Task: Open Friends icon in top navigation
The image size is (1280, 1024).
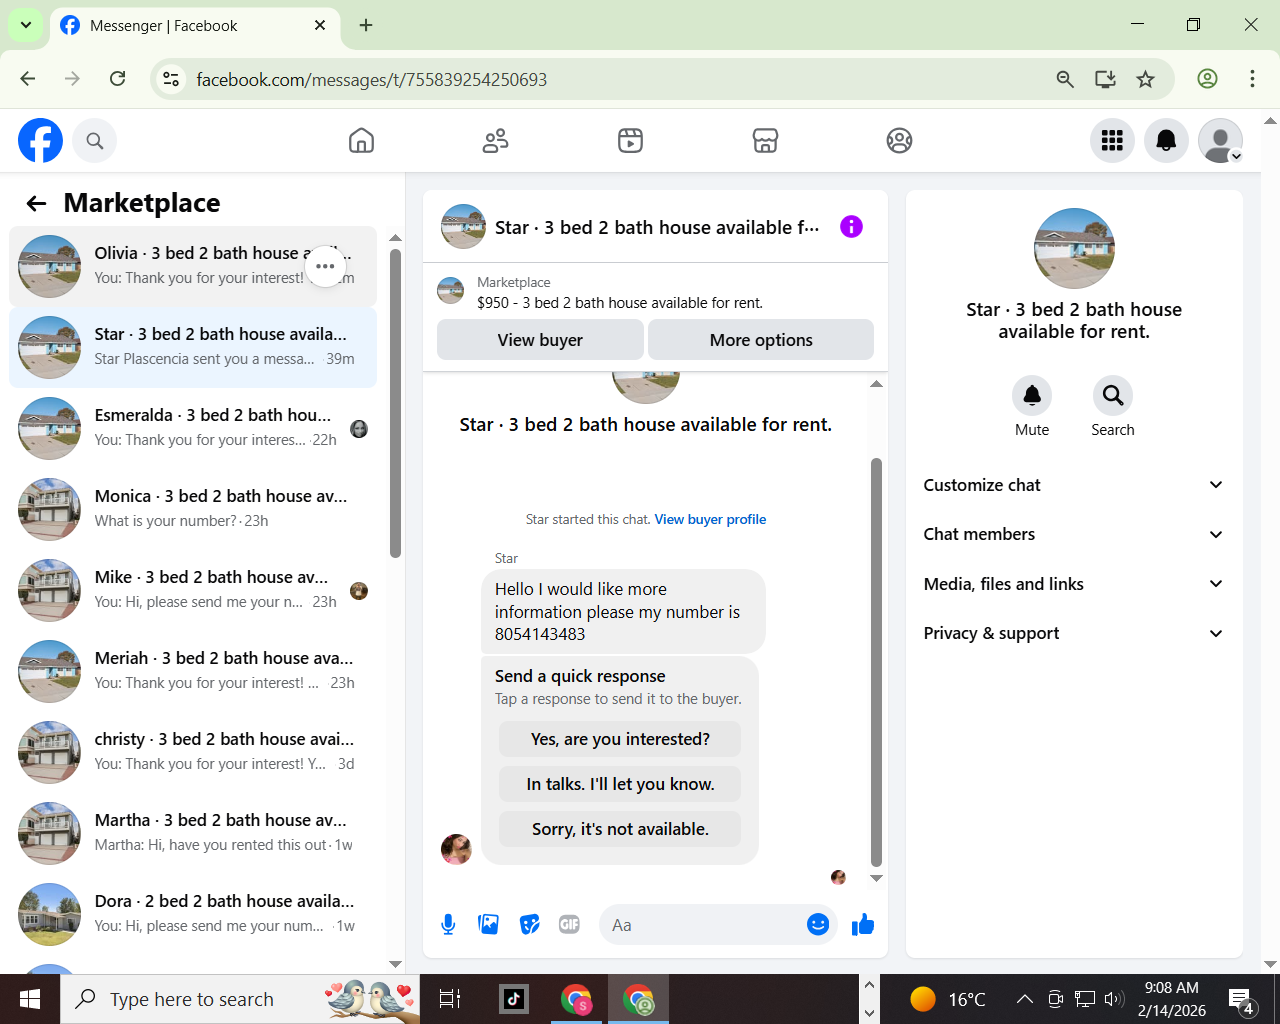Action: 496,141
